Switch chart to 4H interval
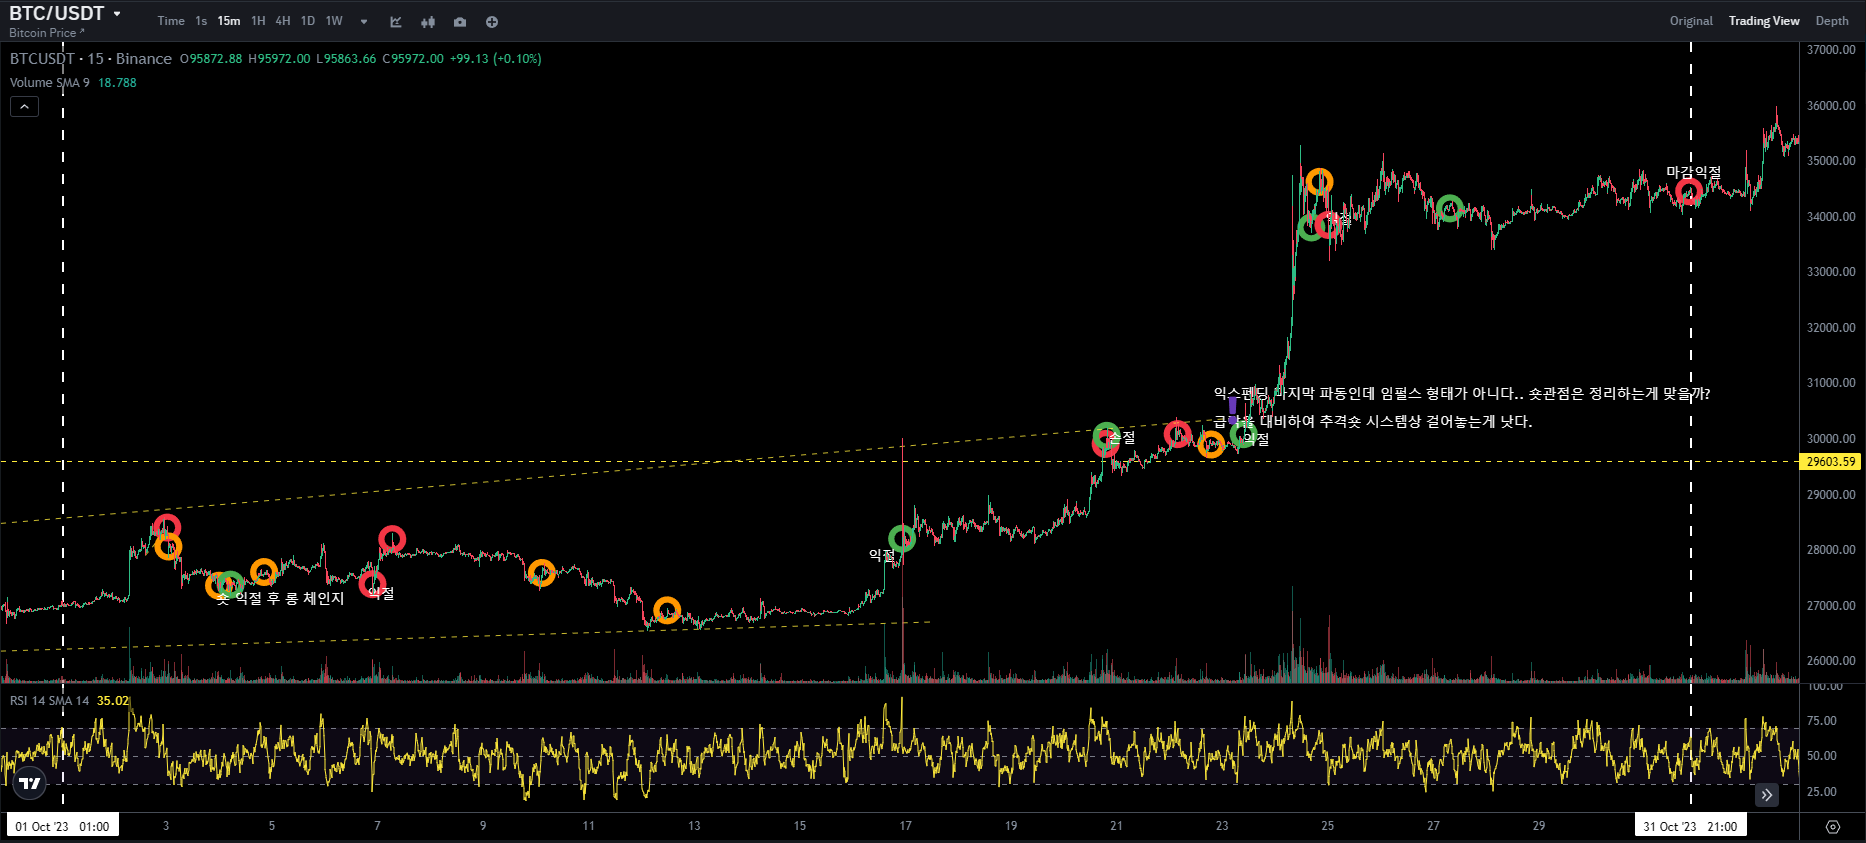 (x=283, y=21)
